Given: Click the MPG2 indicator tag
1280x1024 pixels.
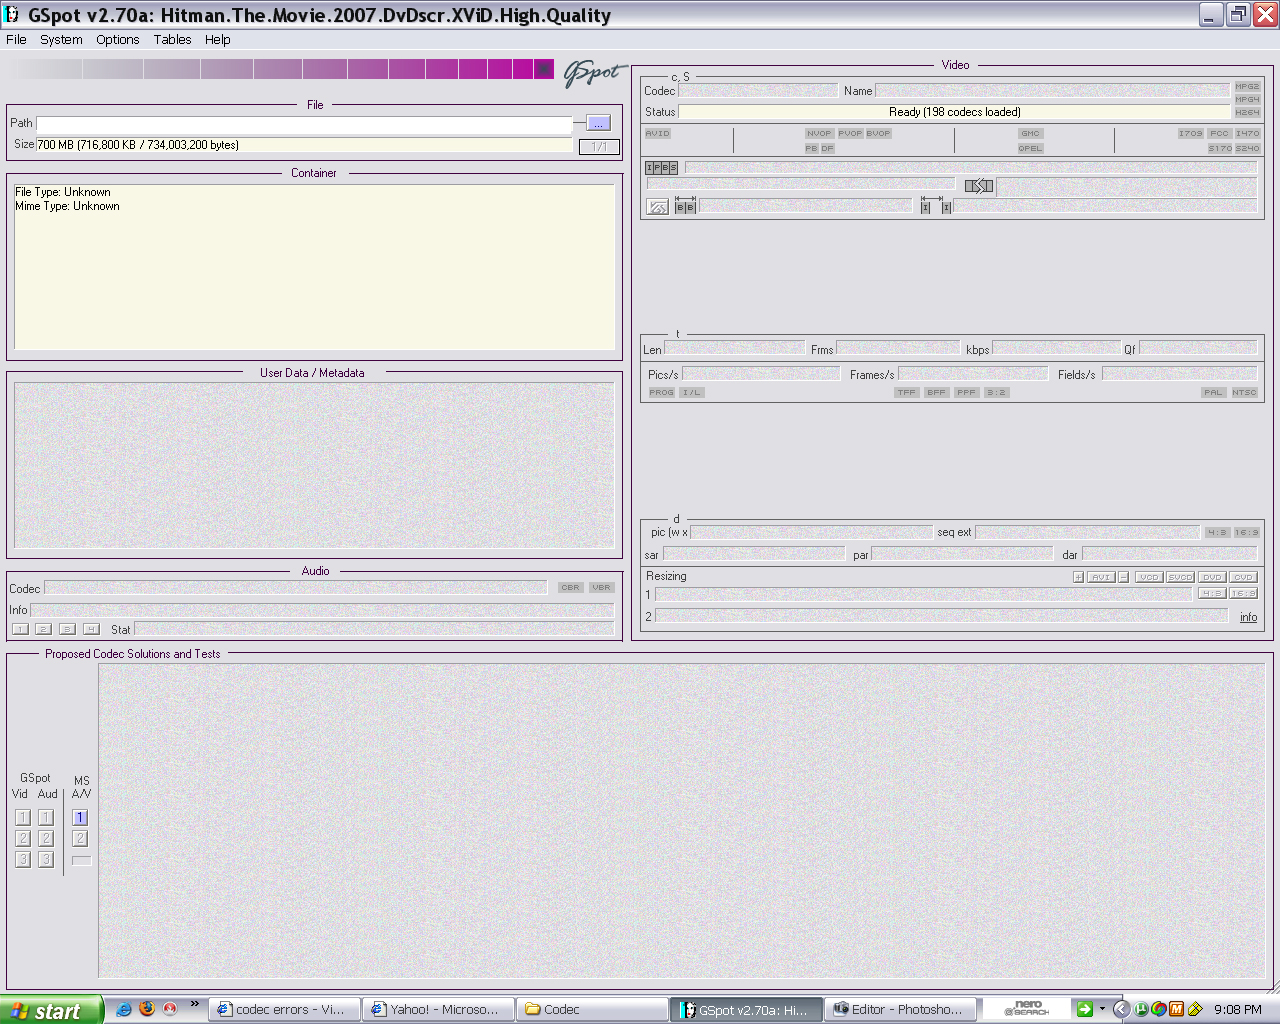Looking at the screenshot, I should [1247, 87].
